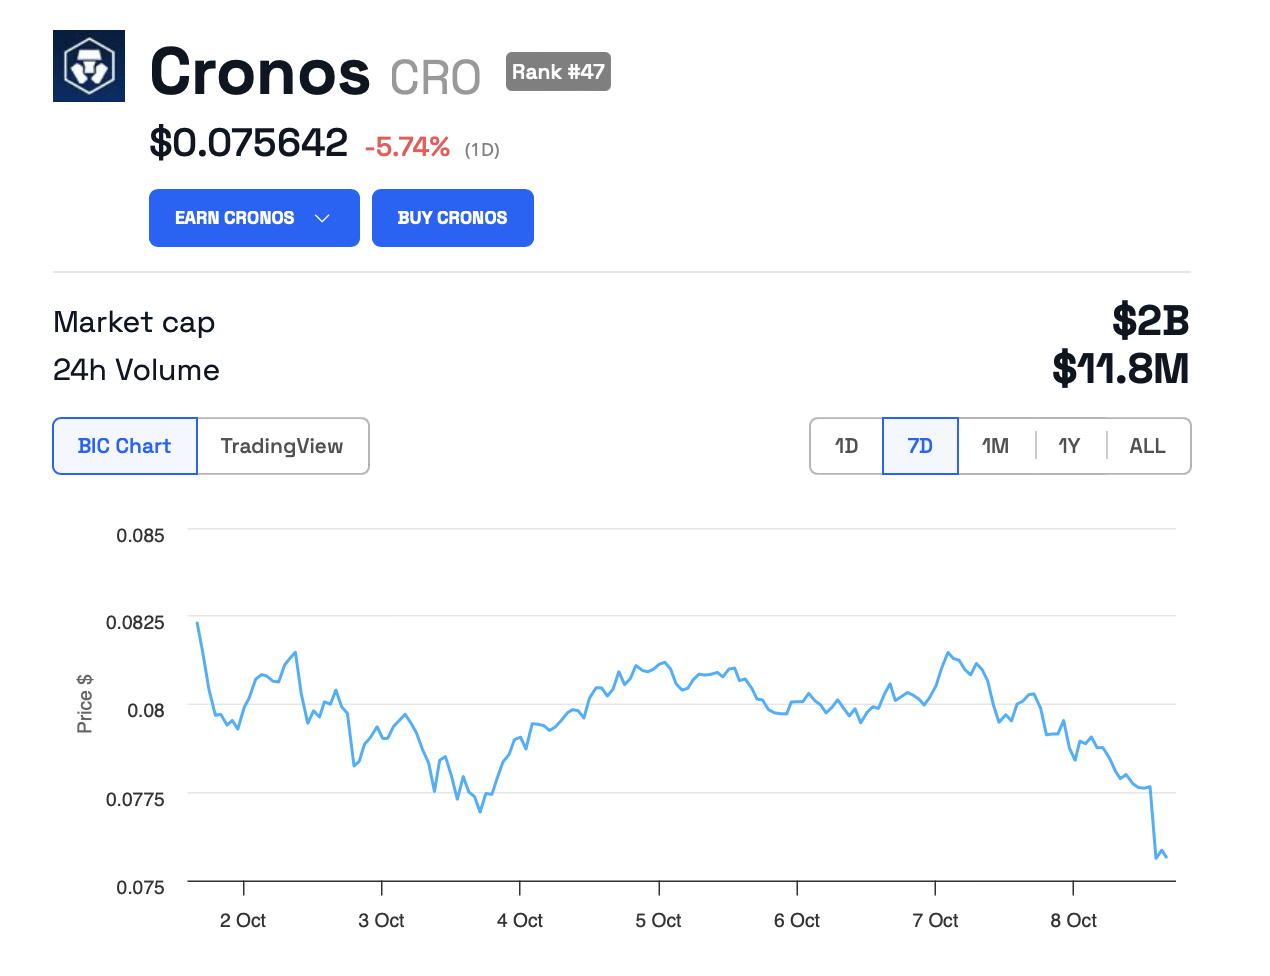Open the TradingView chart tab

click(282, 446)
